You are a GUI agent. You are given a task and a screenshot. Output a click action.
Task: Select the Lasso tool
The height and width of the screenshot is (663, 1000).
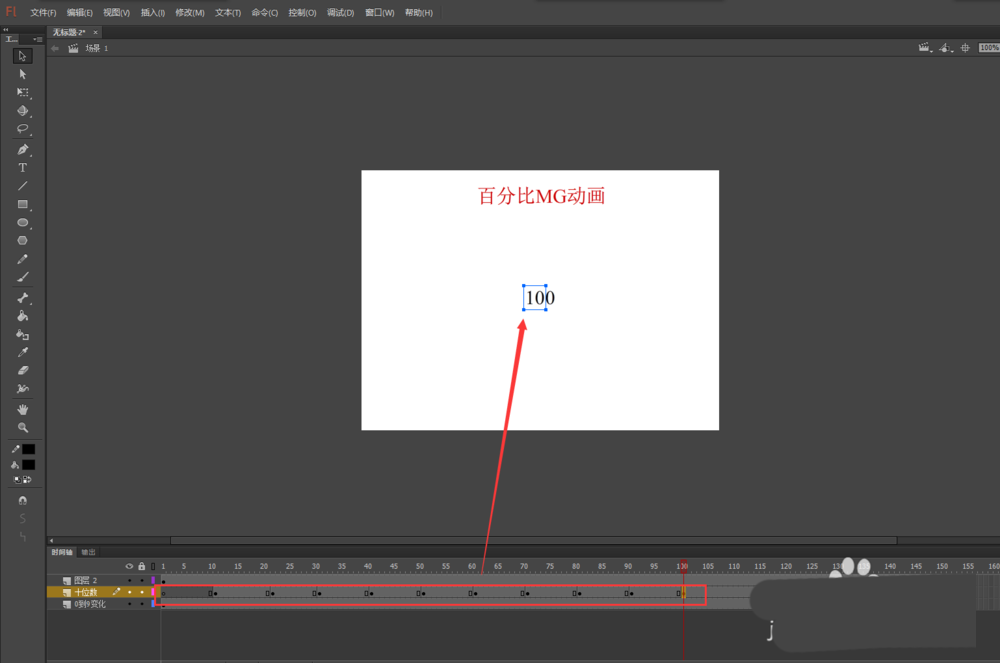pyautogui.click(x=22, y=129)
